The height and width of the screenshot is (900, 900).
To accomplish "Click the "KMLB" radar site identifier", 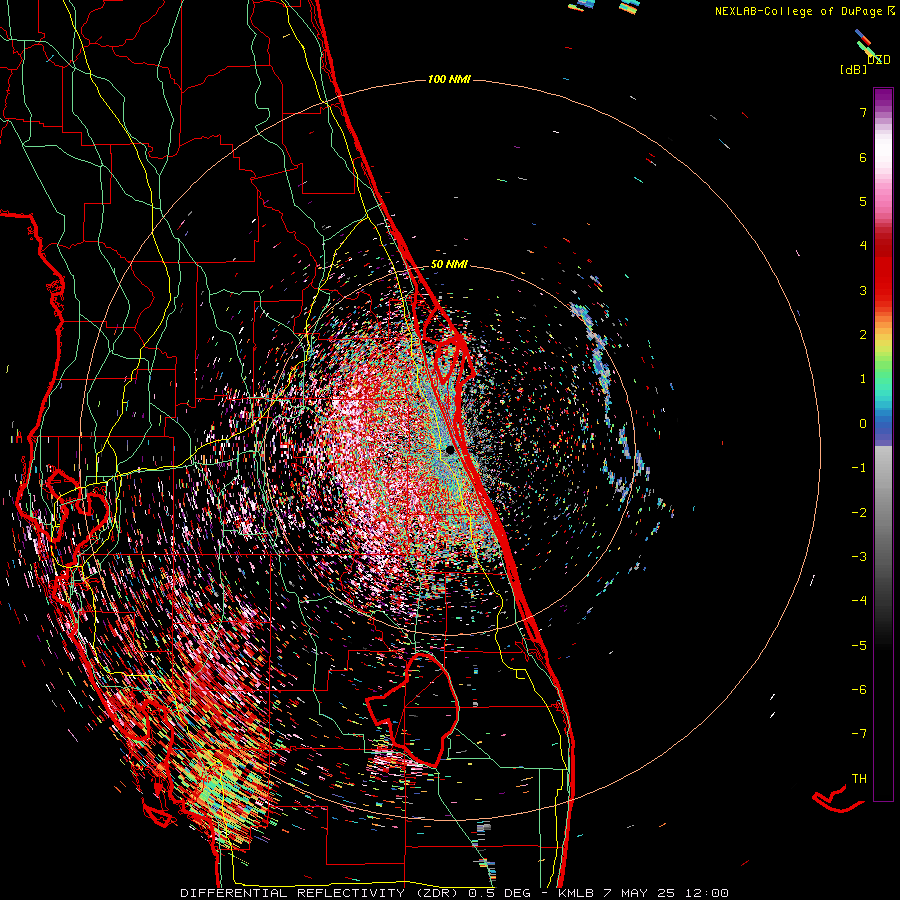I will click(577, 893).
